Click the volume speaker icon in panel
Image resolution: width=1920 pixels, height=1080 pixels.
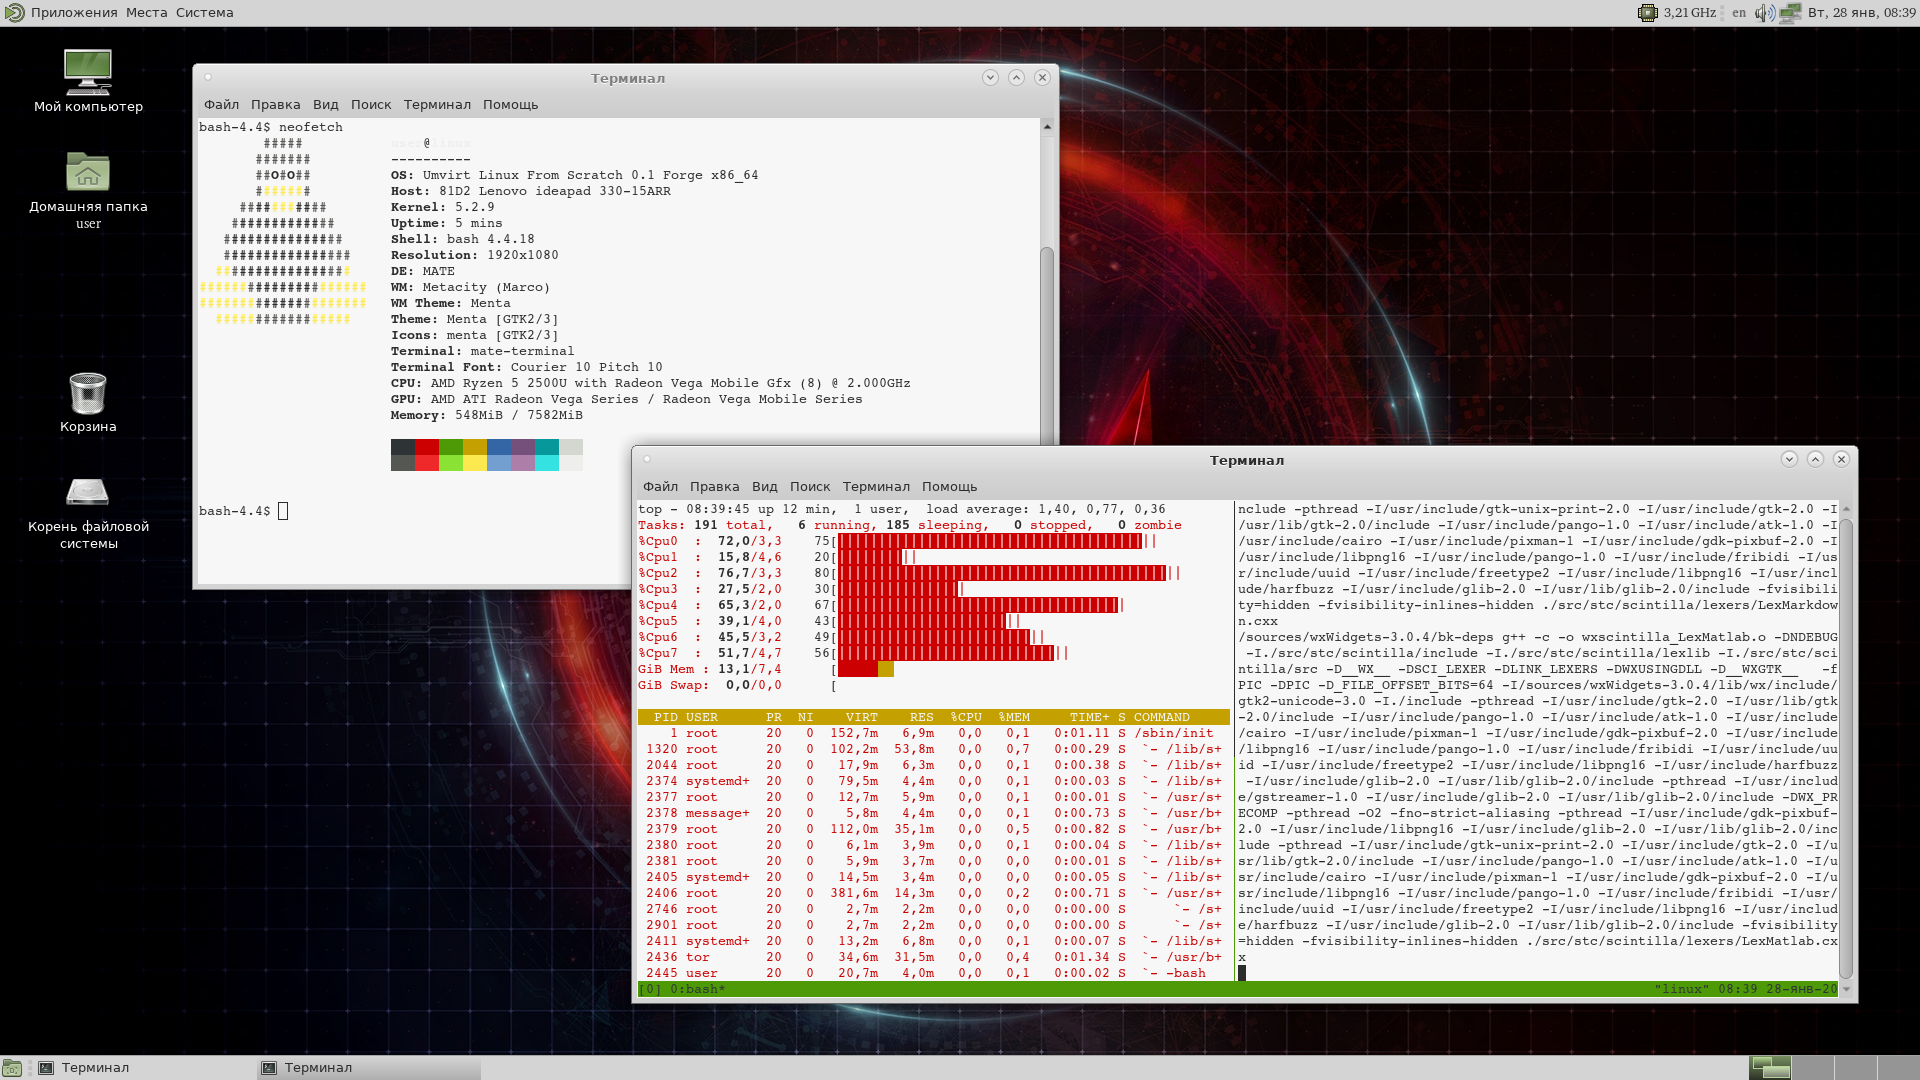pyautogui.click(x=1764, y=13)
